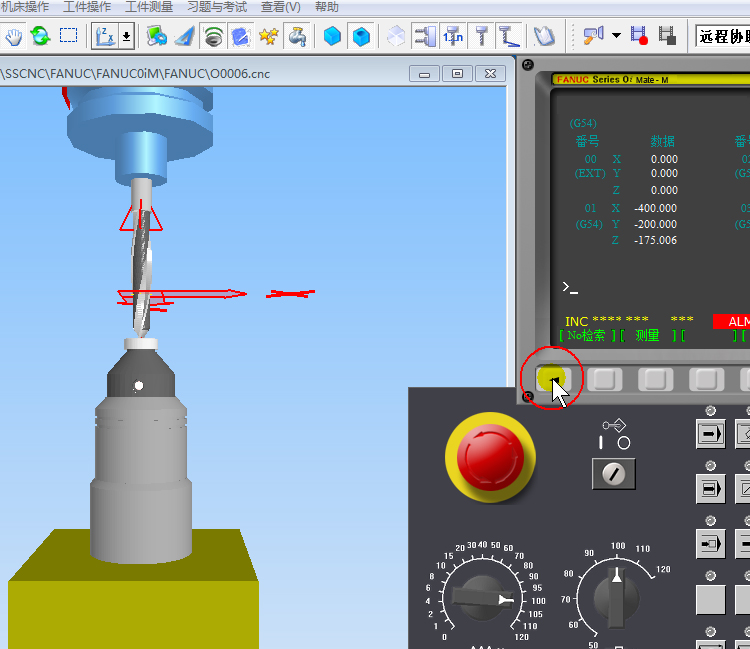This screenshot has width=750, height=649.
Task: Click the 测量 softkey label
Action: tap(648, 335)
